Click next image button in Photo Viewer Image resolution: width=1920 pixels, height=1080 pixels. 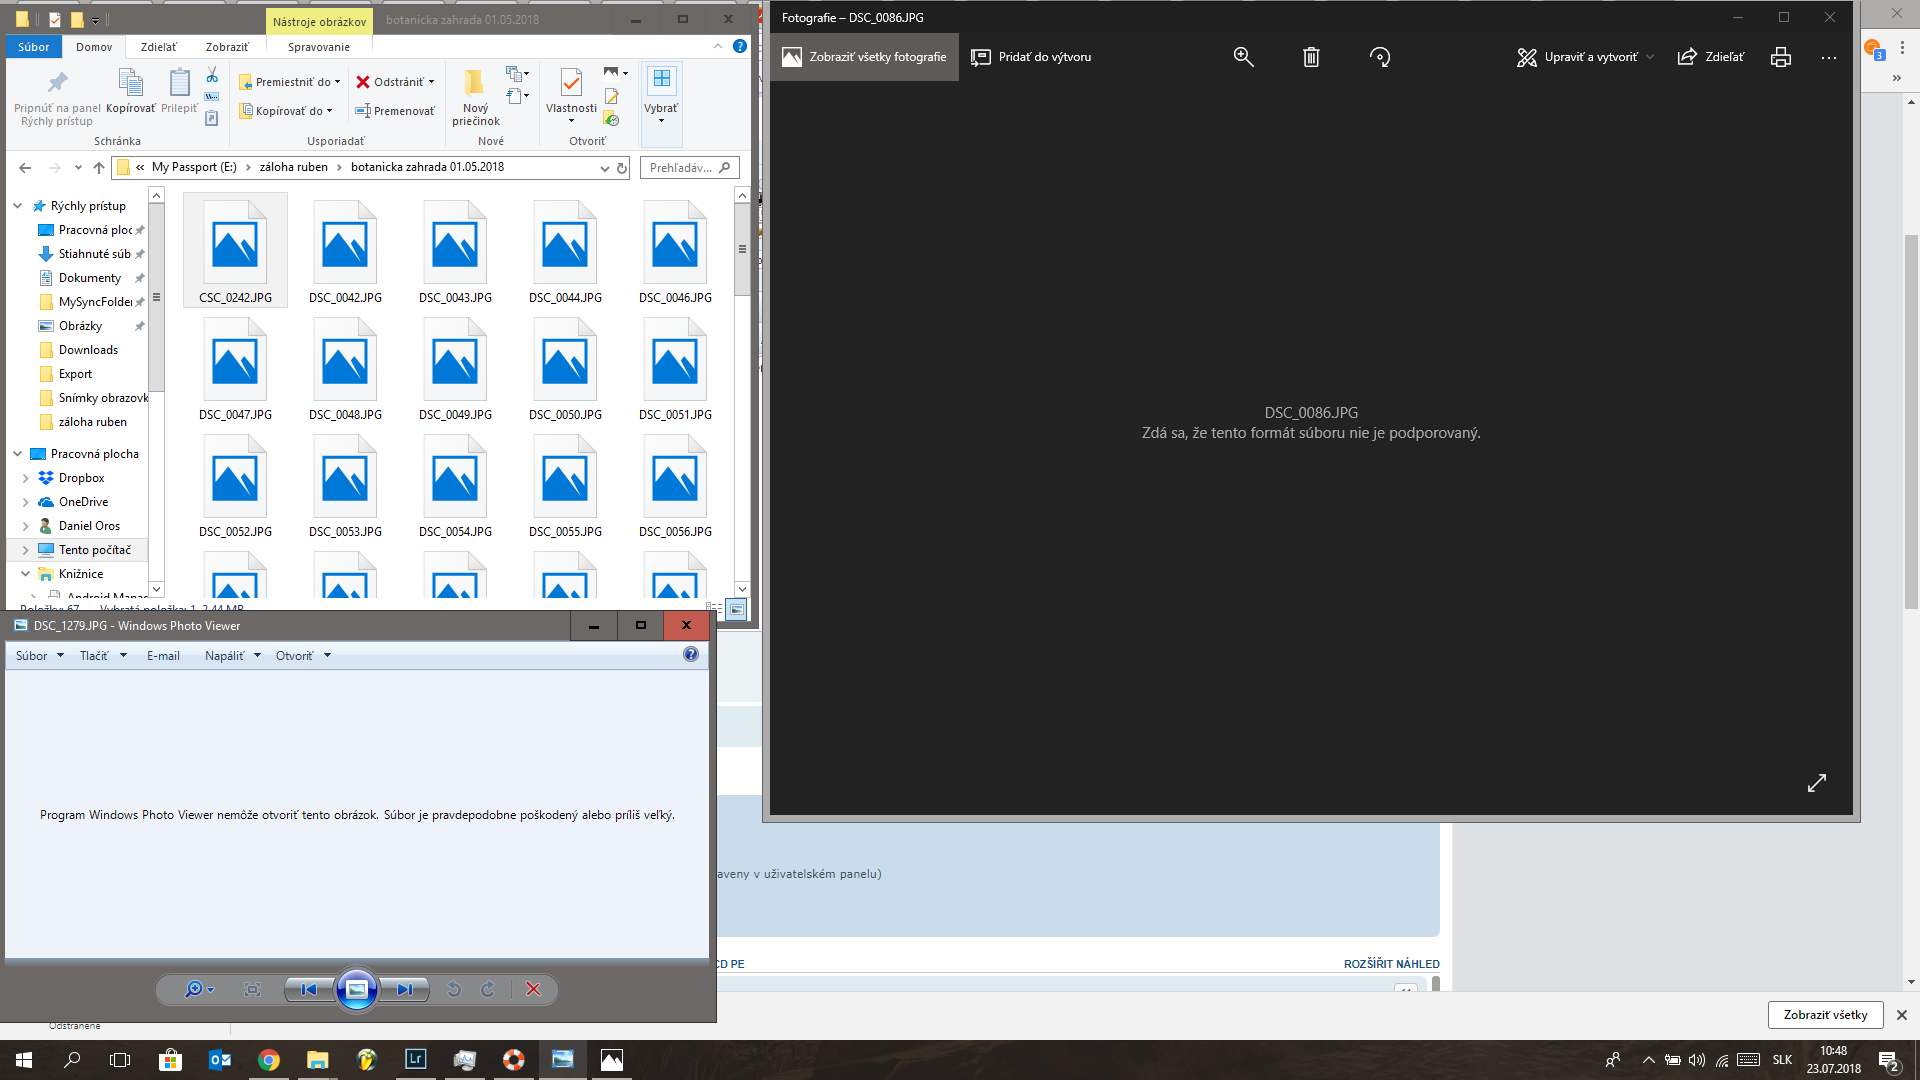coord(404,989)
